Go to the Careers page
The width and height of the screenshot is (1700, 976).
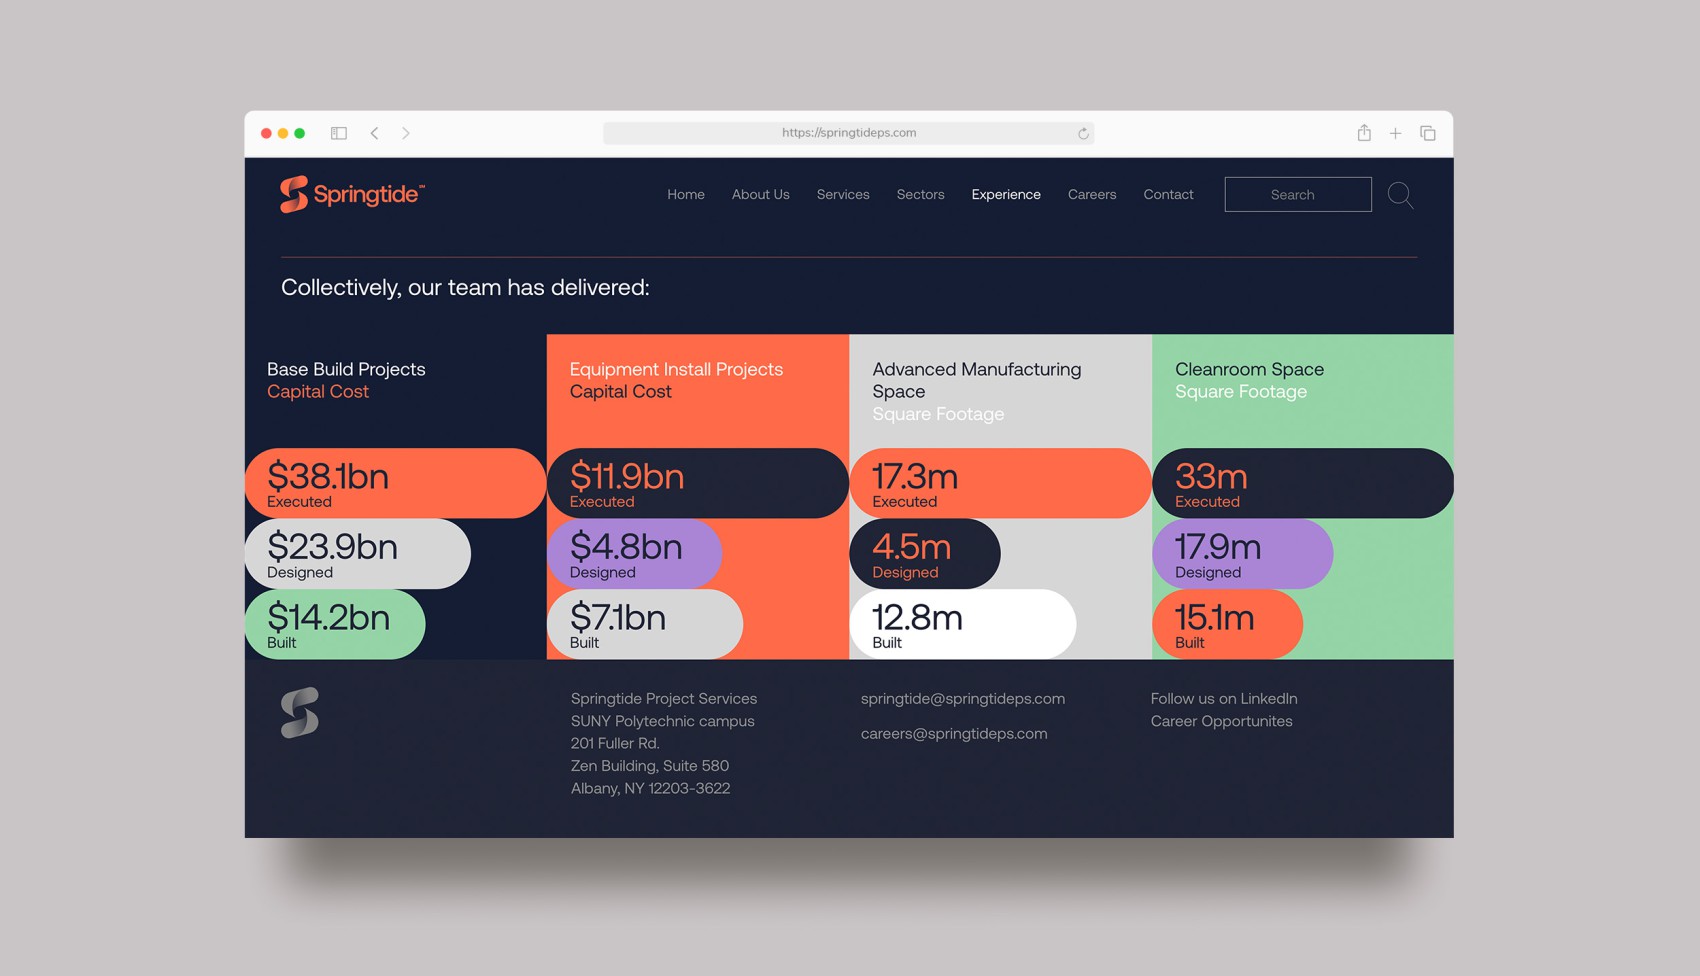[1091, 195]
